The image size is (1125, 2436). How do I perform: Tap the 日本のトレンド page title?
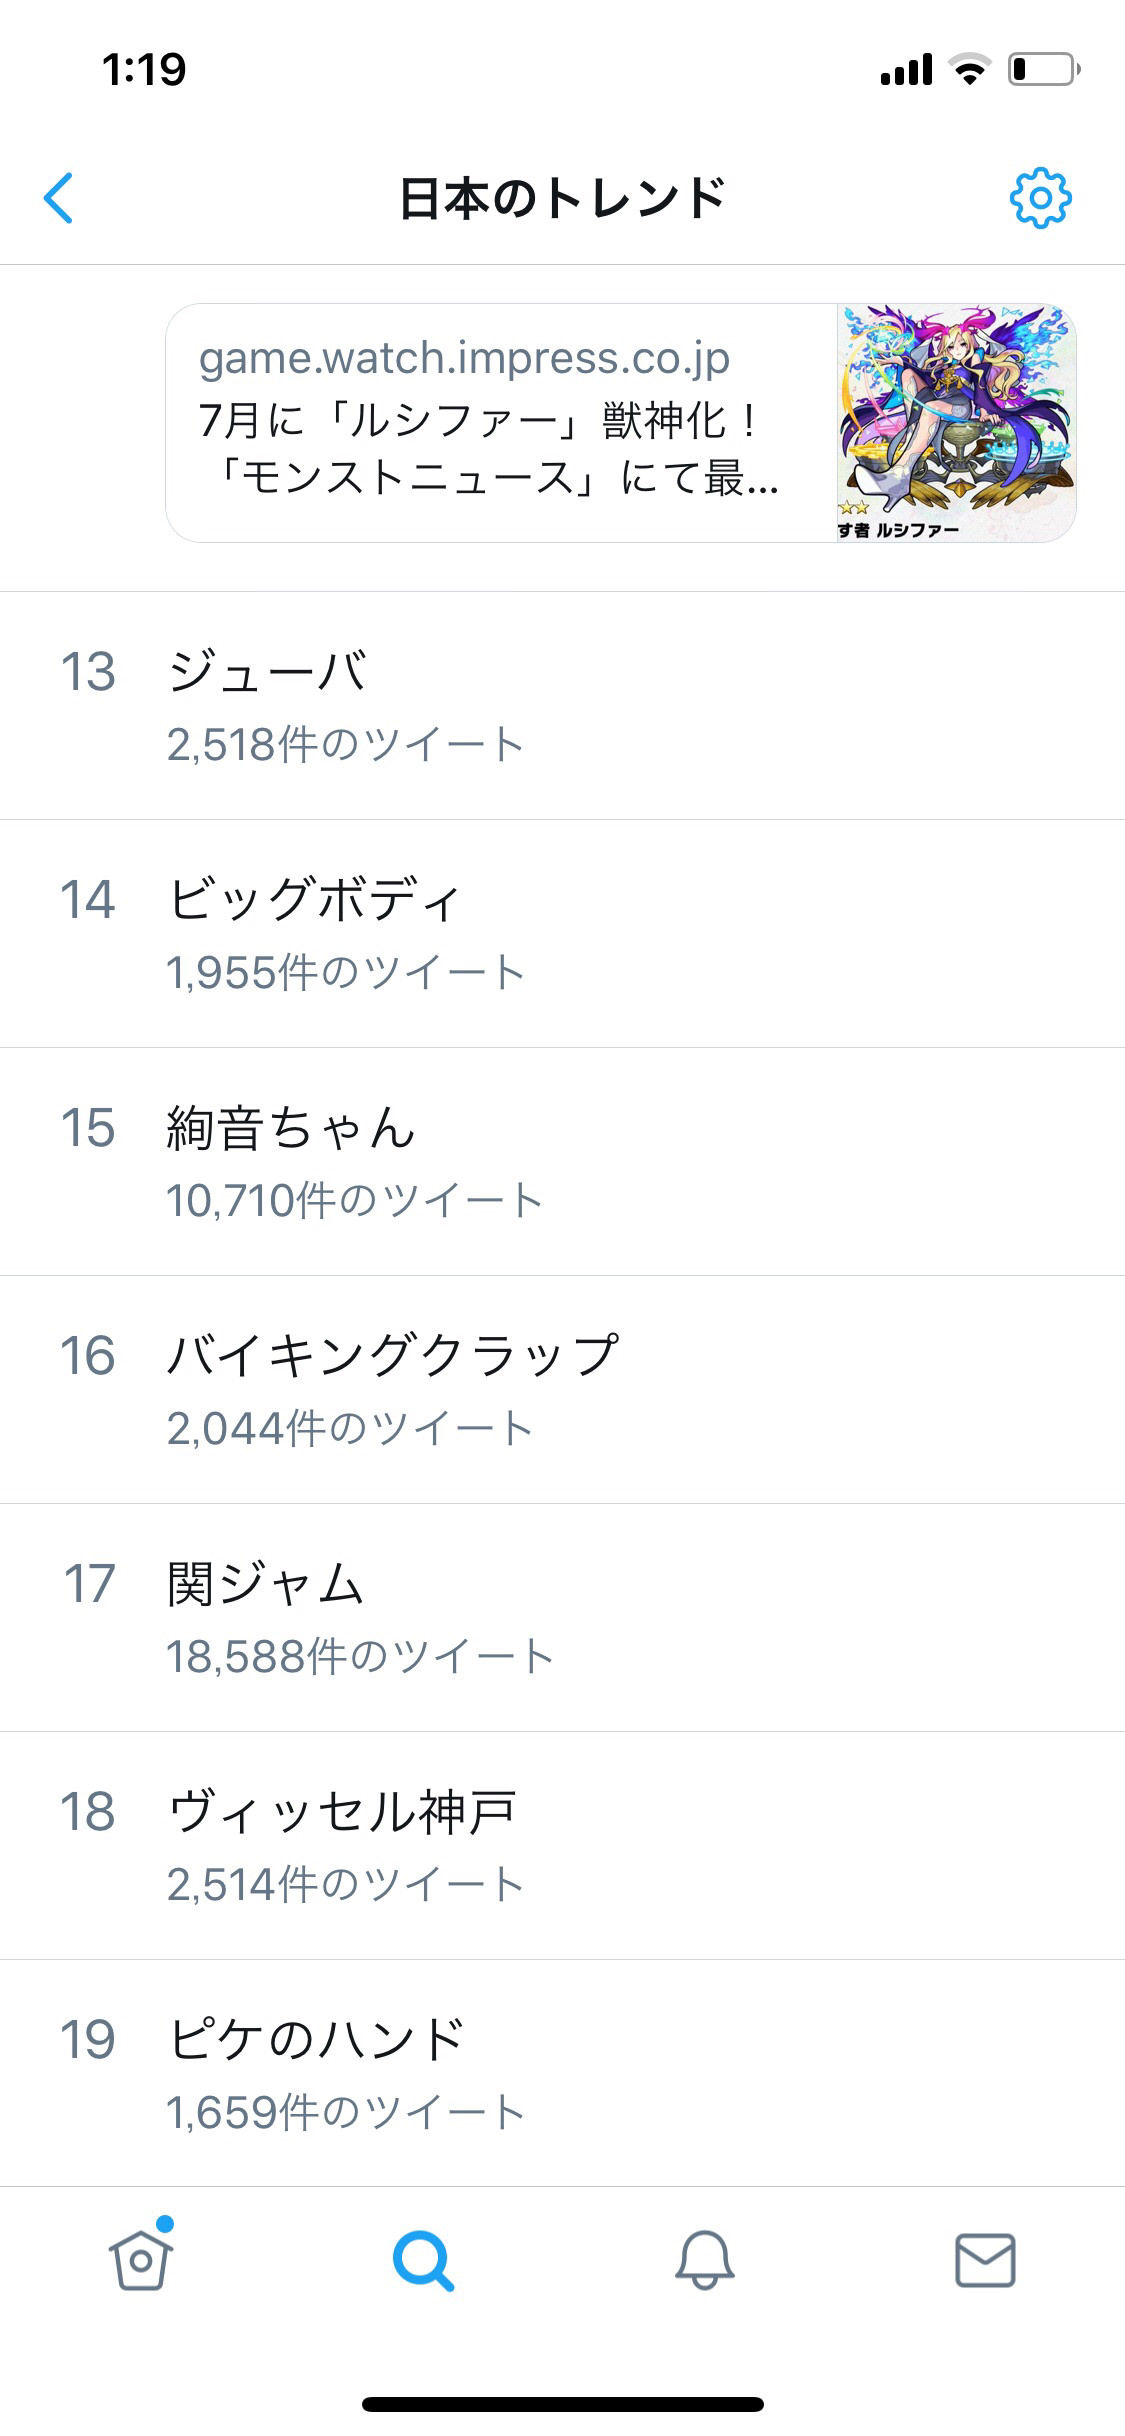(x=562, y=198)
